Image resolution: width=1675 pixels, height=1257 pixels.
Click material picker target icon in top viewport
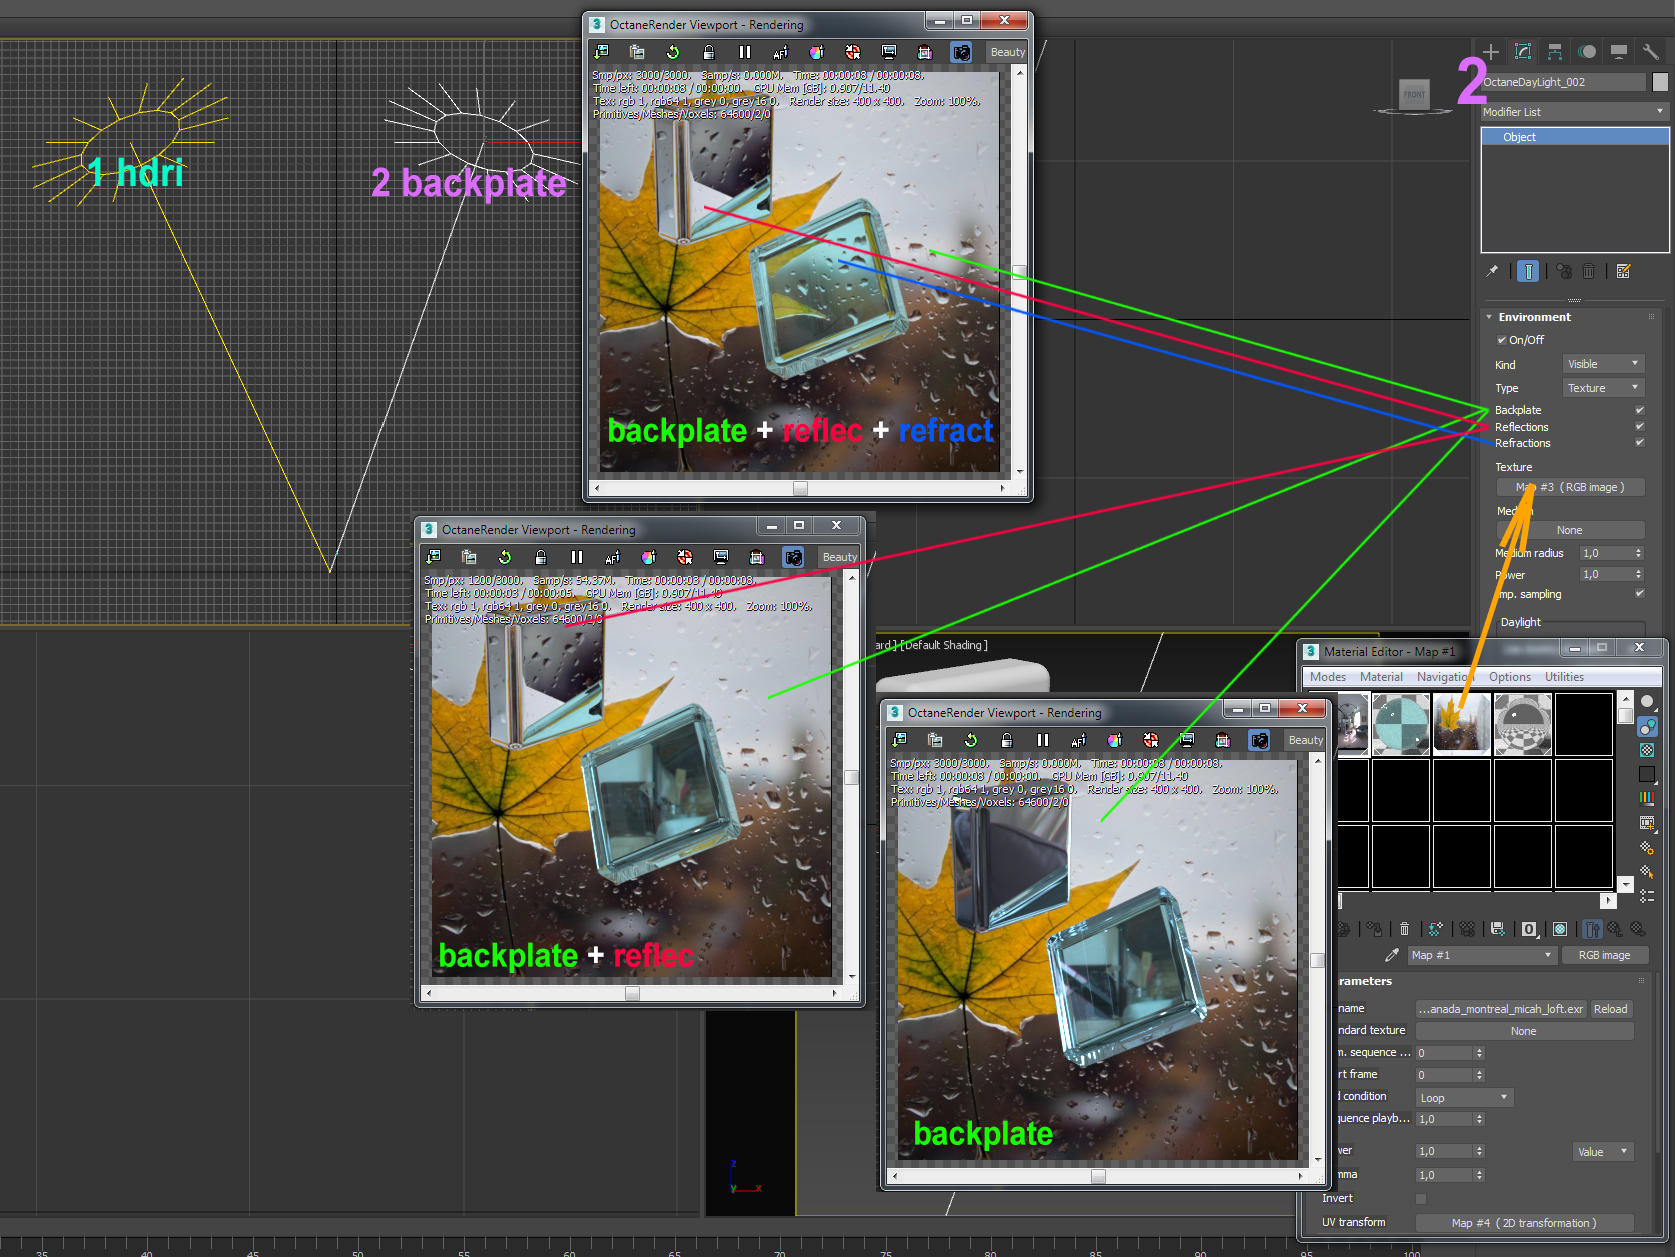[x=853, y=52]
